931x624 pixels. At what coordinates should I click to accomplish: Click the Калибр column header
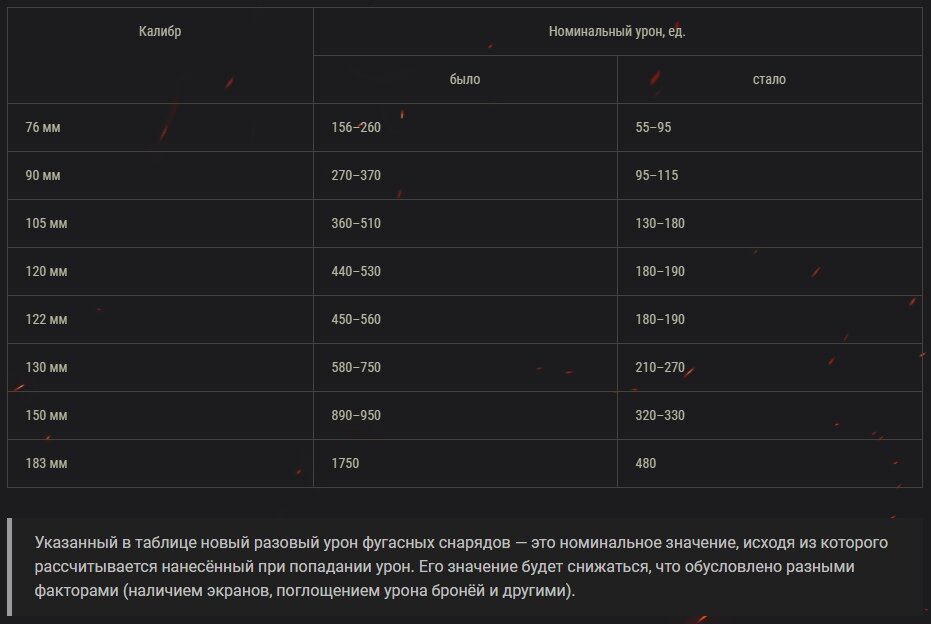click(160, 31)
